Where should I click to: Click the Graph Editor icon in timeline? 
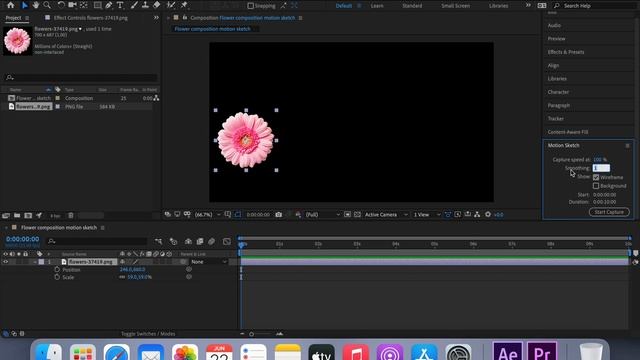[227, 241]
